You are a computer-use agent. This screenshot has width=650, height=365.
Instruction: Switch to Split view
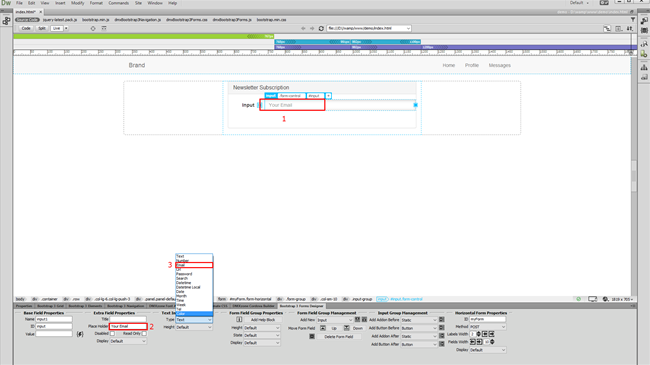coord(42,29)
